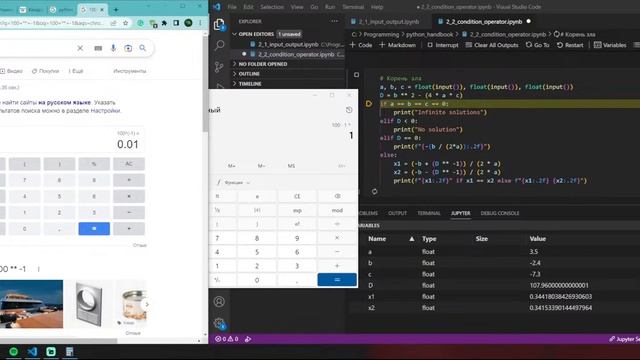
Task: Click blue equals button in Windows Calculator
Action: [337, 280]
